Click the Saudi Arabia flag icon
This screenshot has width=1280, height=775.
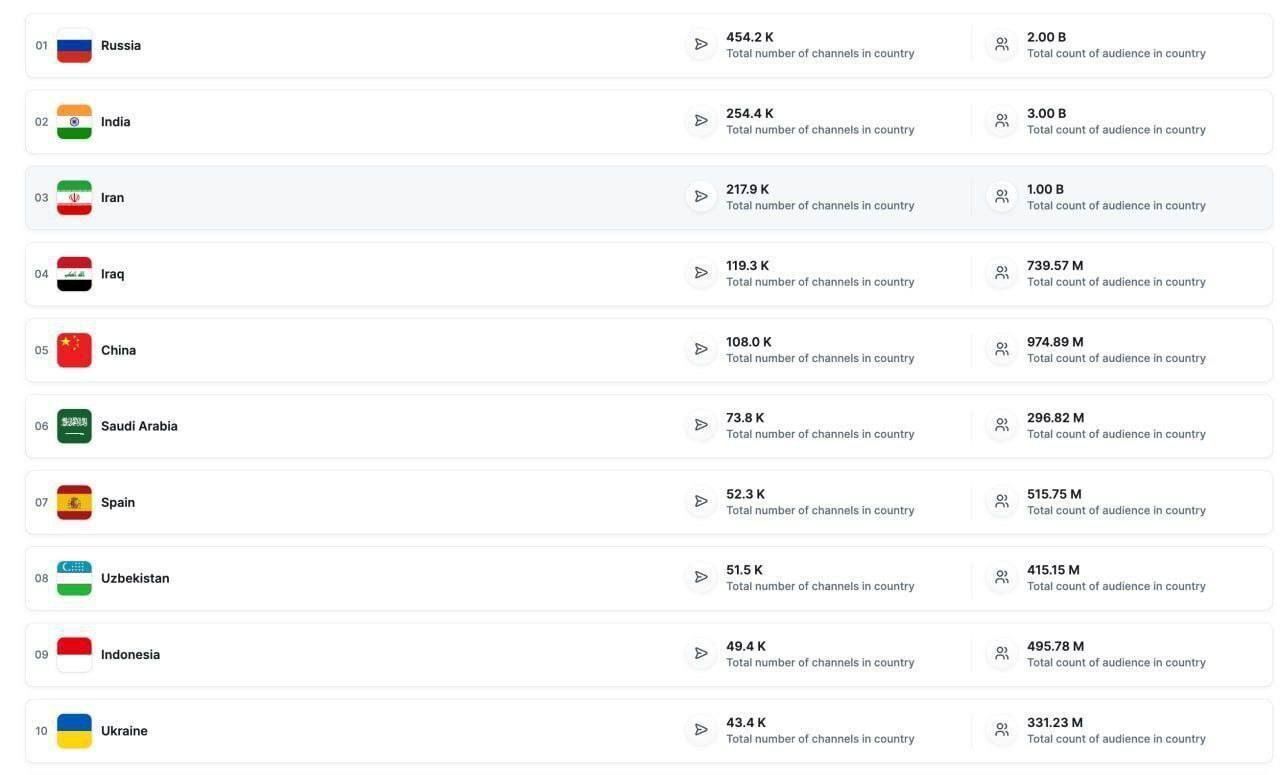click(x=74, y=426)
